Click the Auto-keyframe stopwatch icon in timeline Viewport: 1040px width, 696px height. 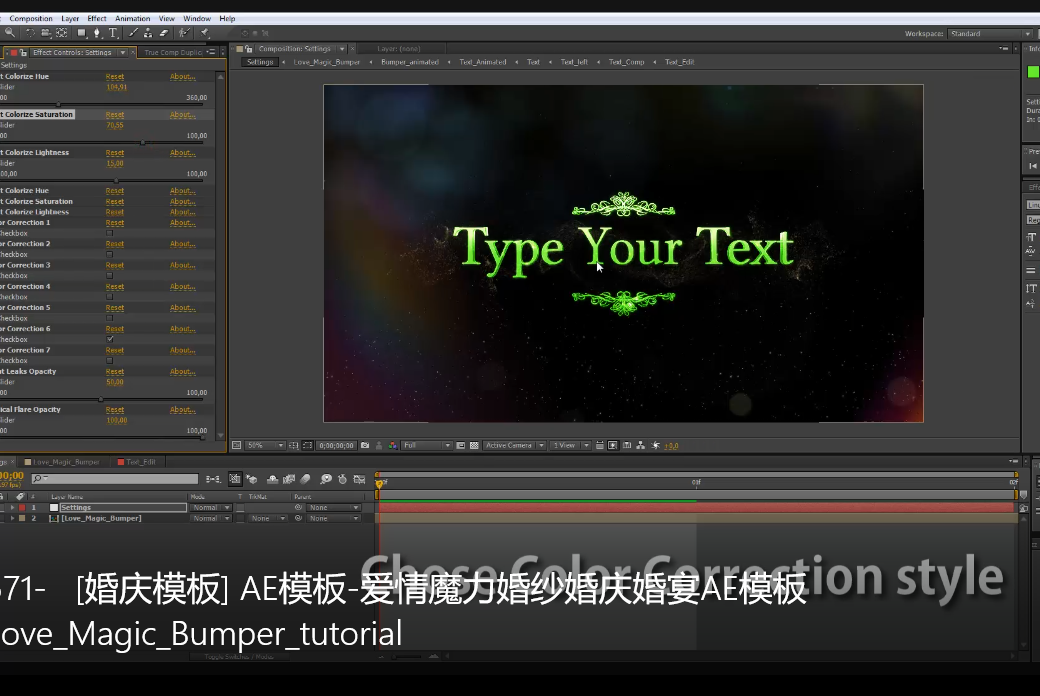click(x=342, y=479)
